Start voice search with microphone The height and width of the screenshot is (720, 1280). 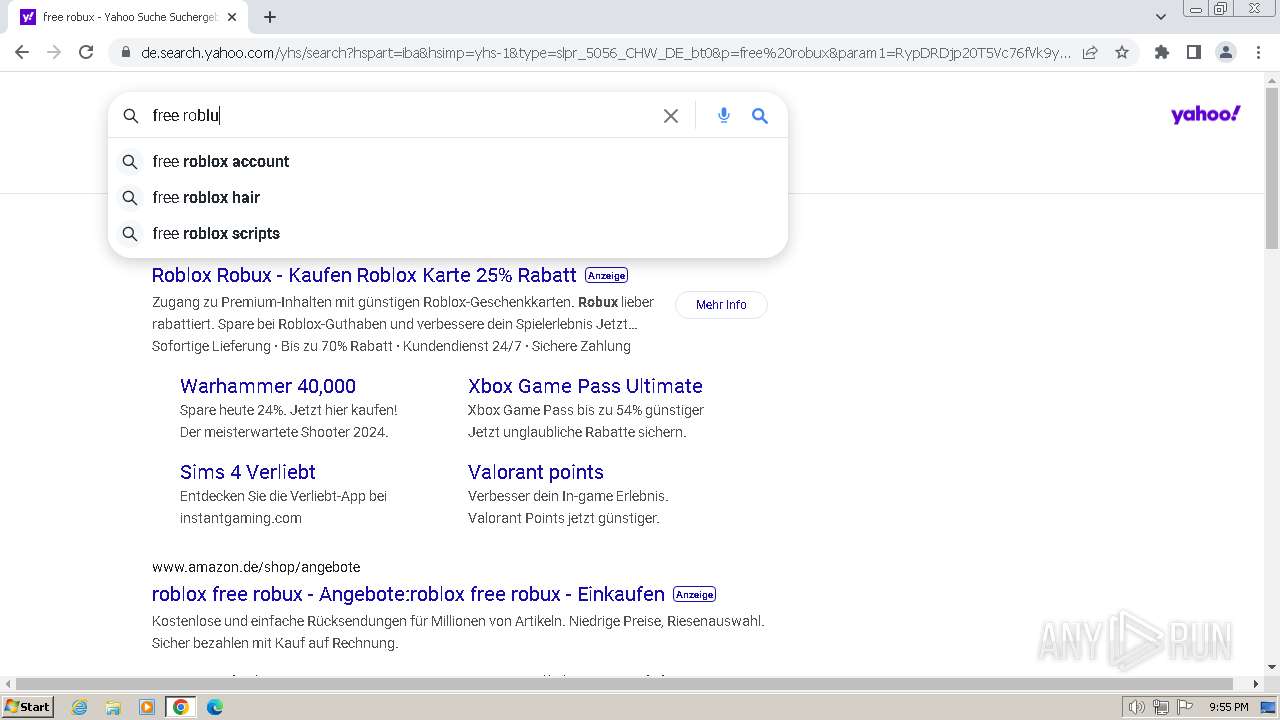724,116
